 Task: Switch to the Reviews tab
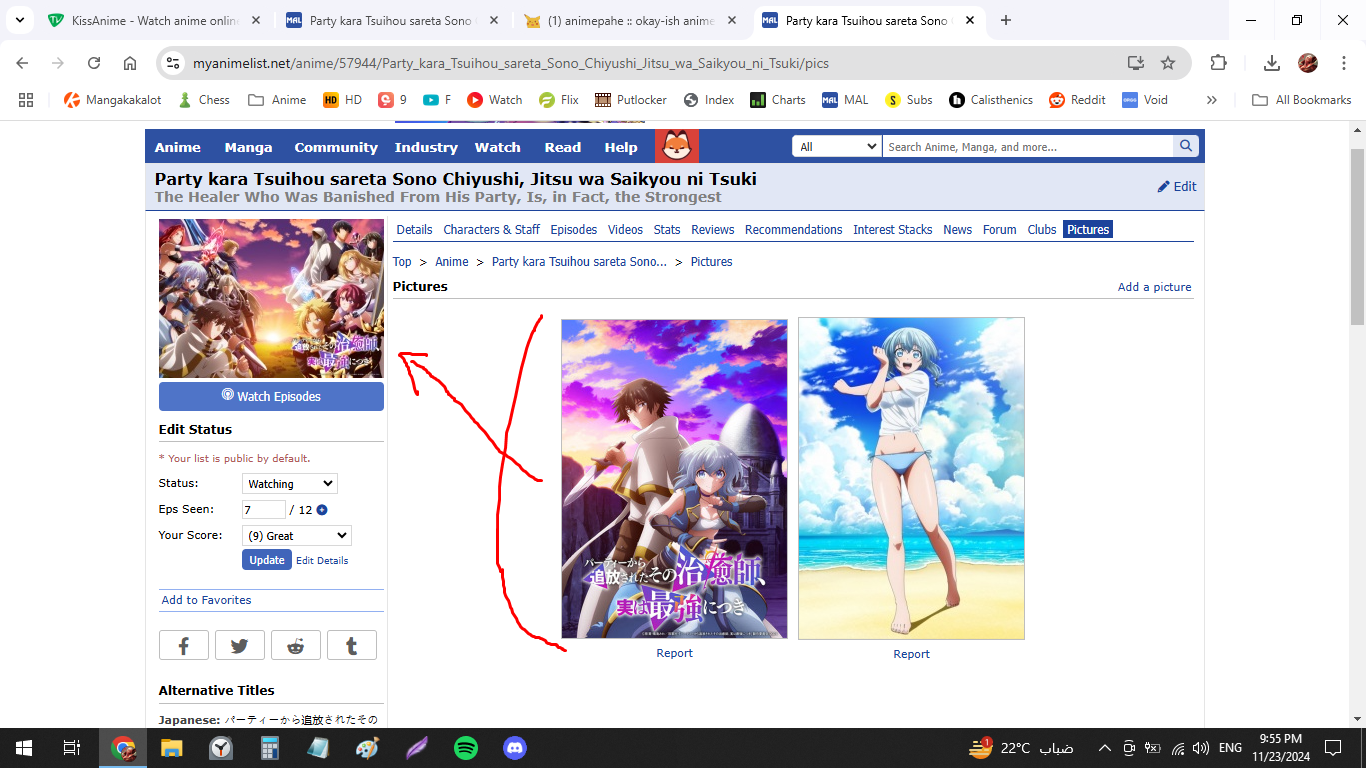[713, 230]
